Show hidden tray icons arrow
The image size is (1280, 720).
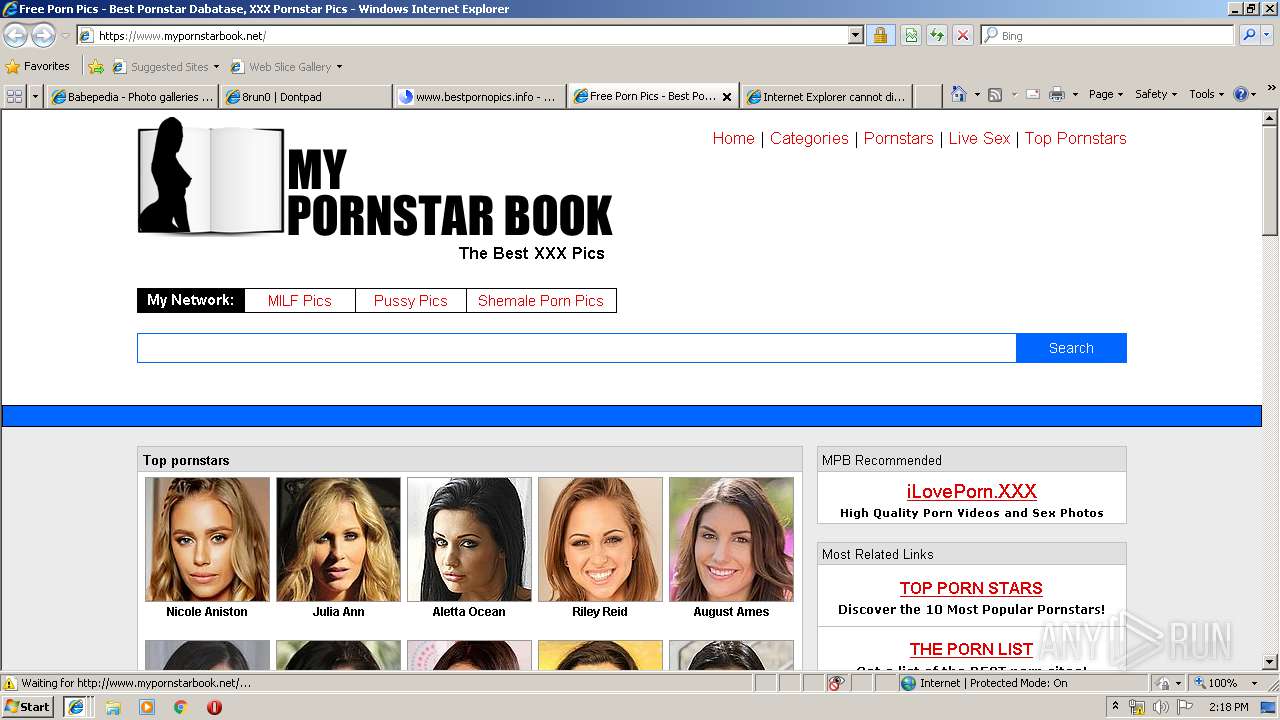[1115, 707]
